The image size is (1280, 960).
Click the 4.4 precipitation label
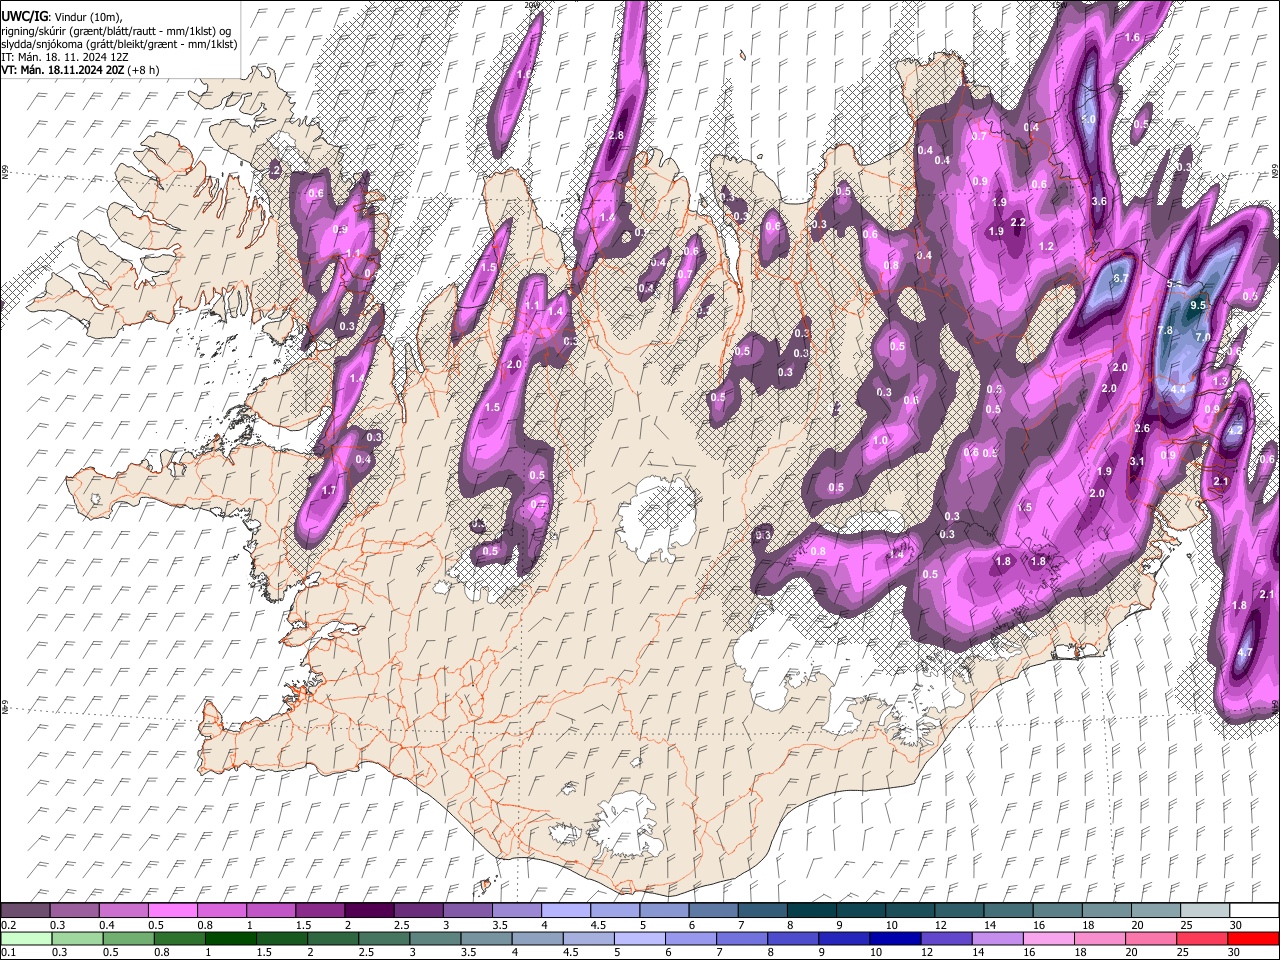coord(1178,389)
